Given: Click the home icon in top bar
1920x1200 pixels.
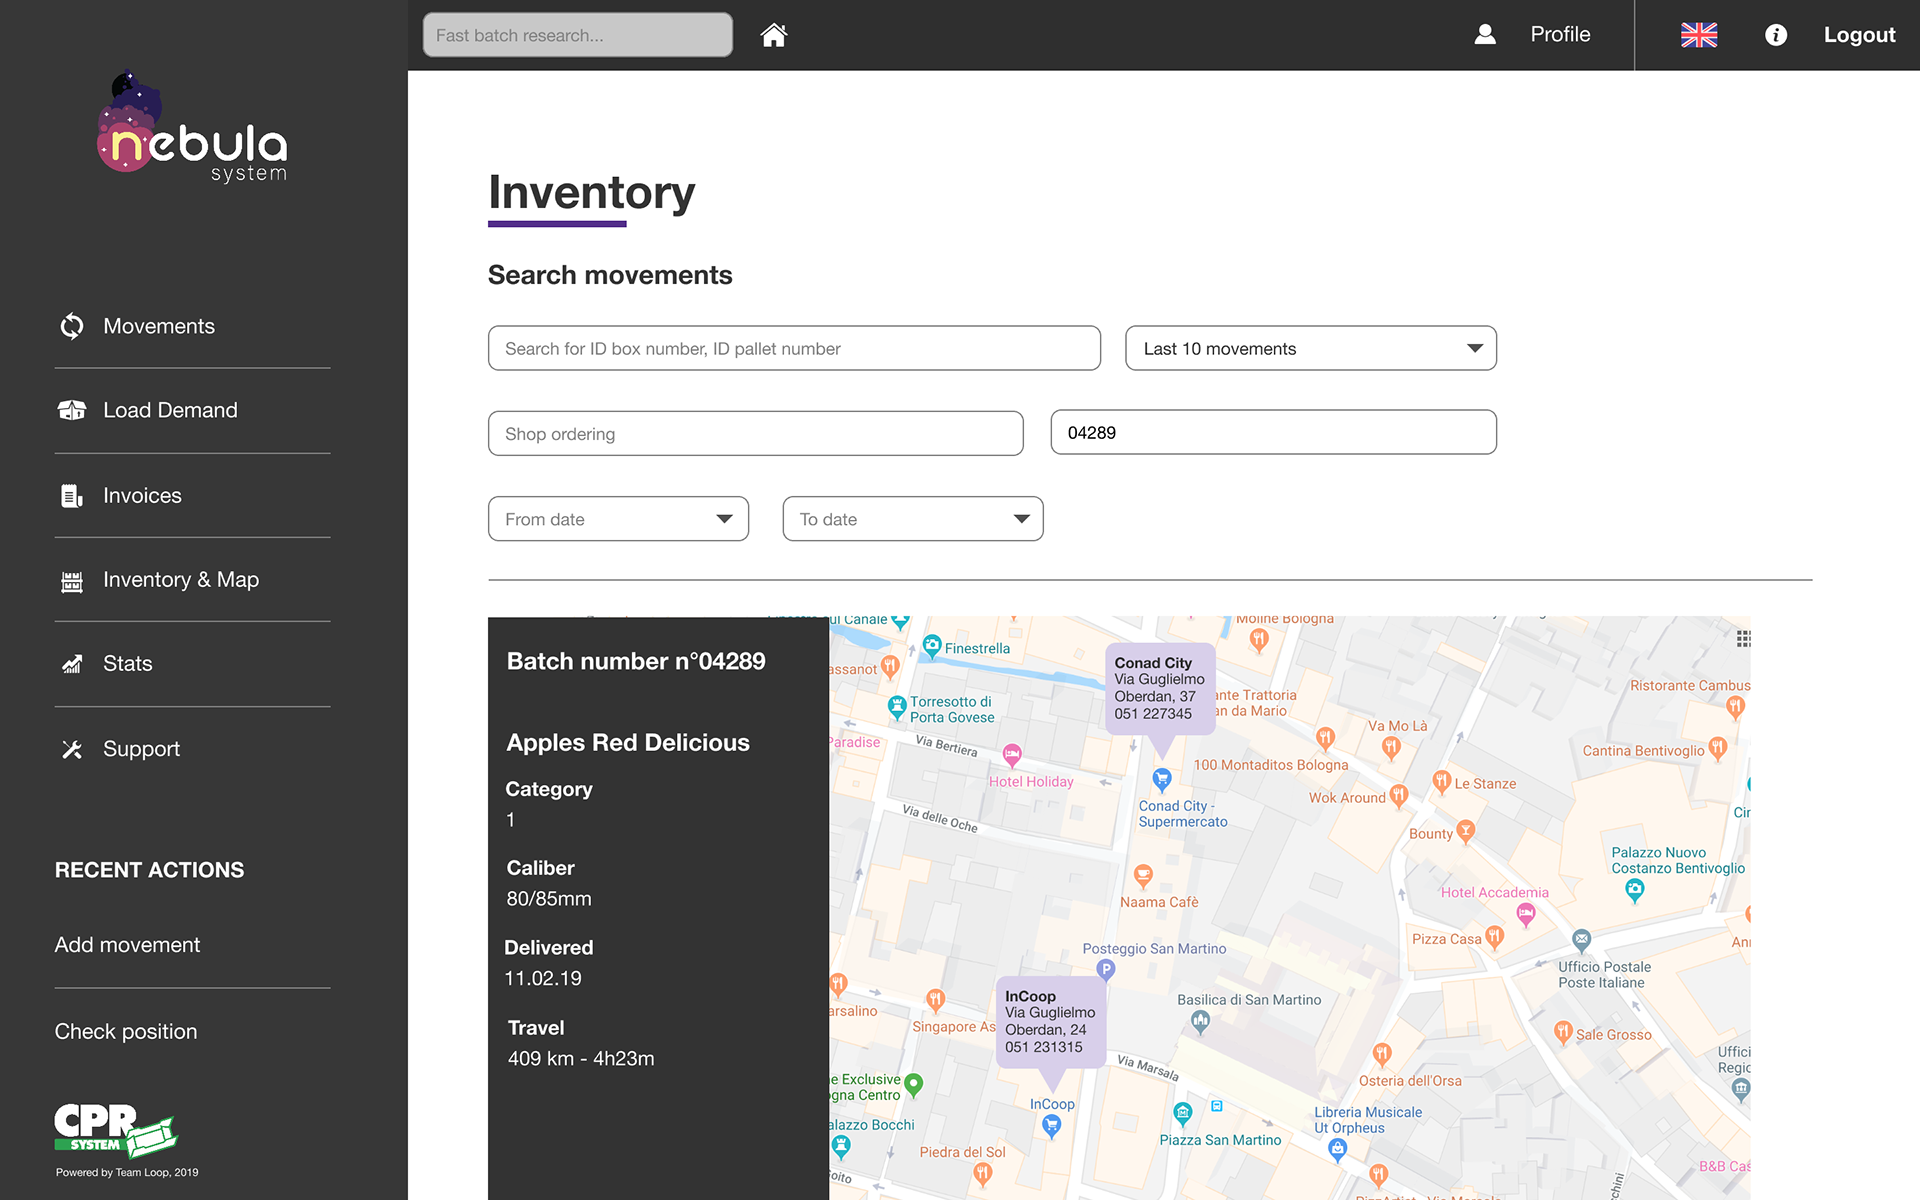Looking at the screenshot, I should [773, 35].
